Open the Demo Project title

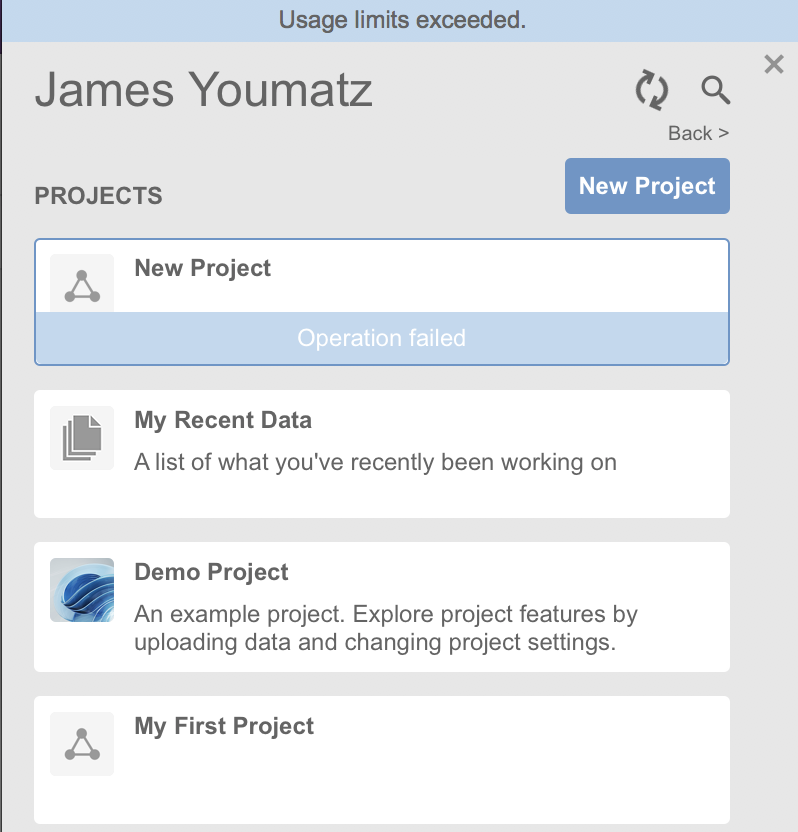click(x=211, y=572)
